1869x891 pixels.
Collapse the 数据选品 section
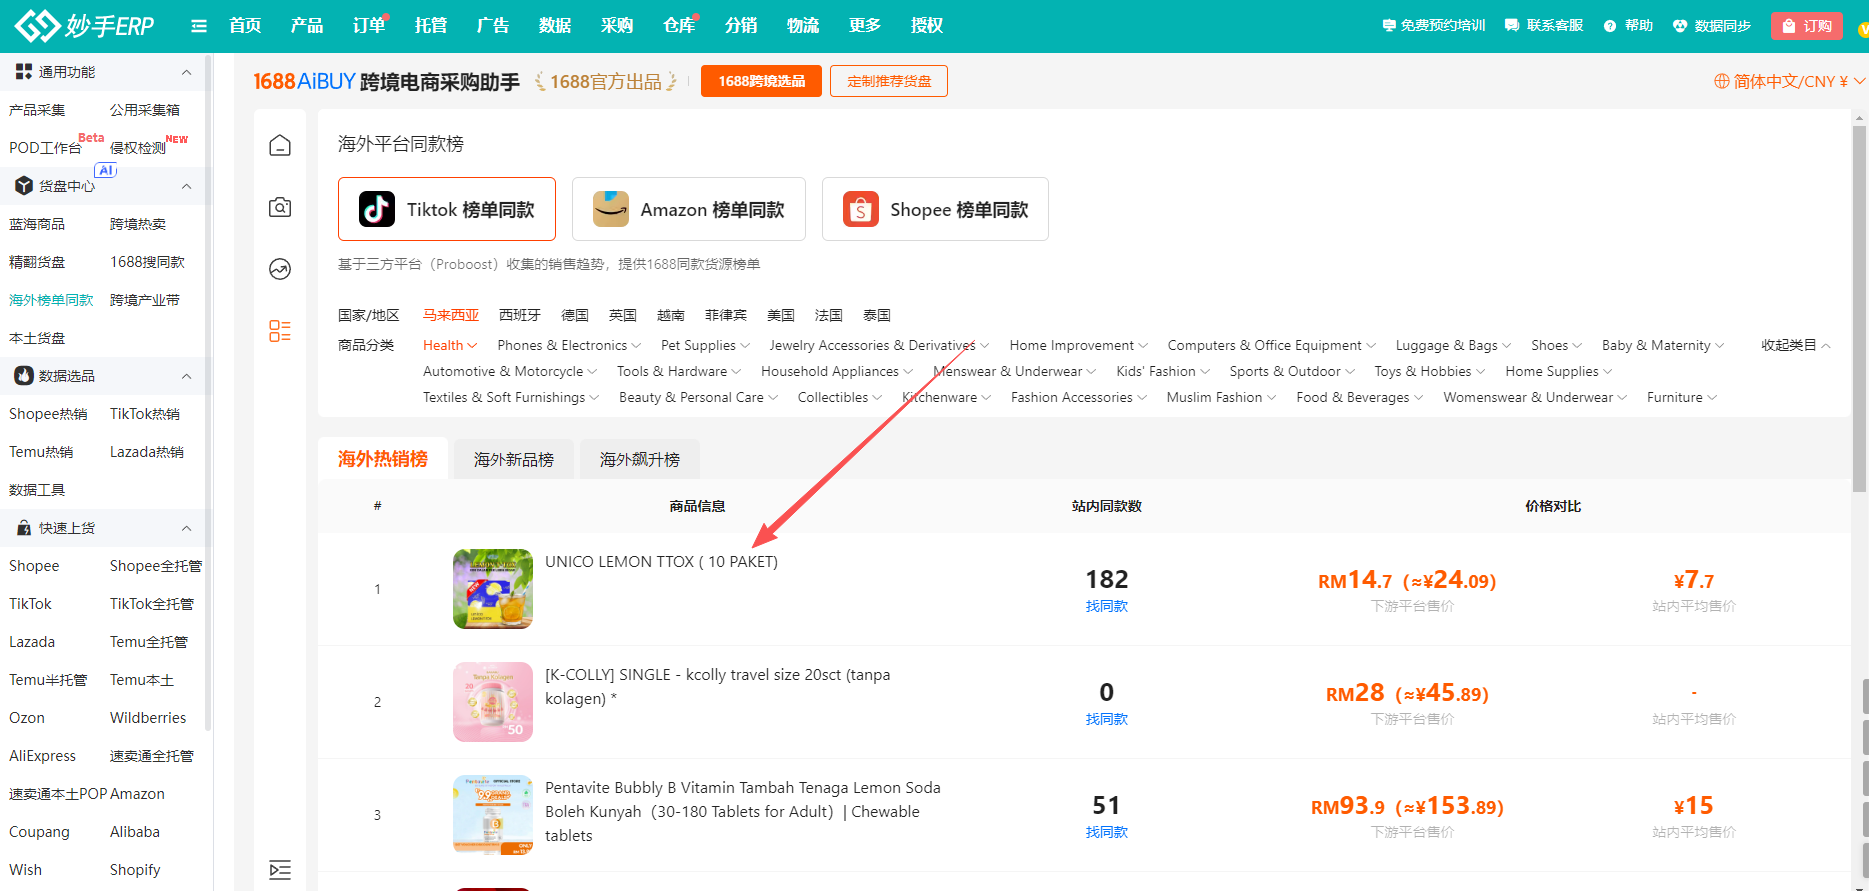tap(186, 376)
